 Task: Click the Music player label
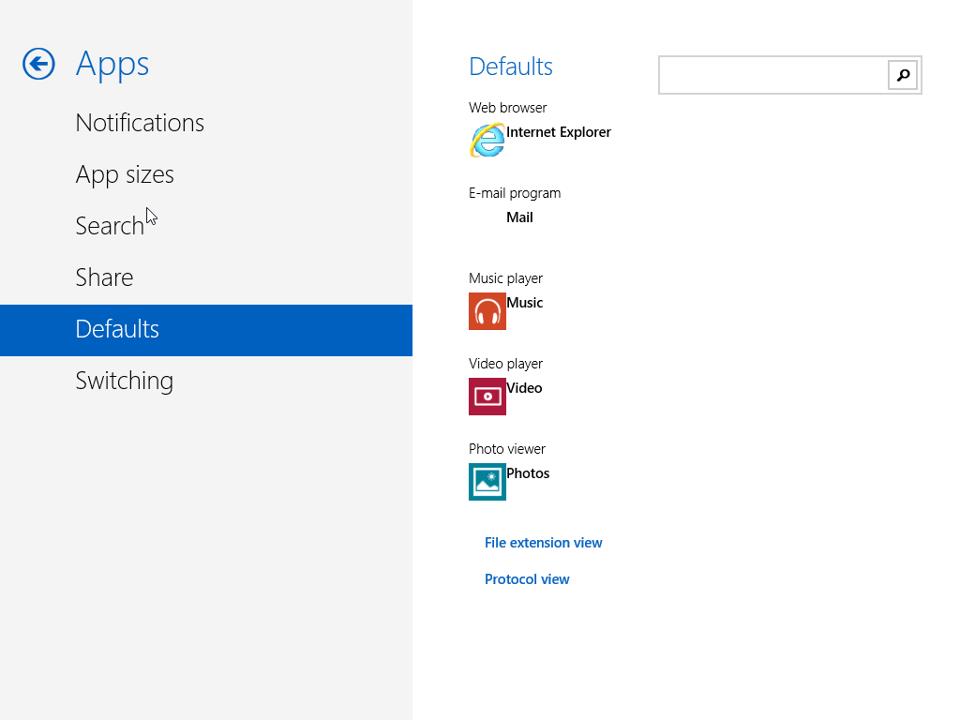click(505, 279)
